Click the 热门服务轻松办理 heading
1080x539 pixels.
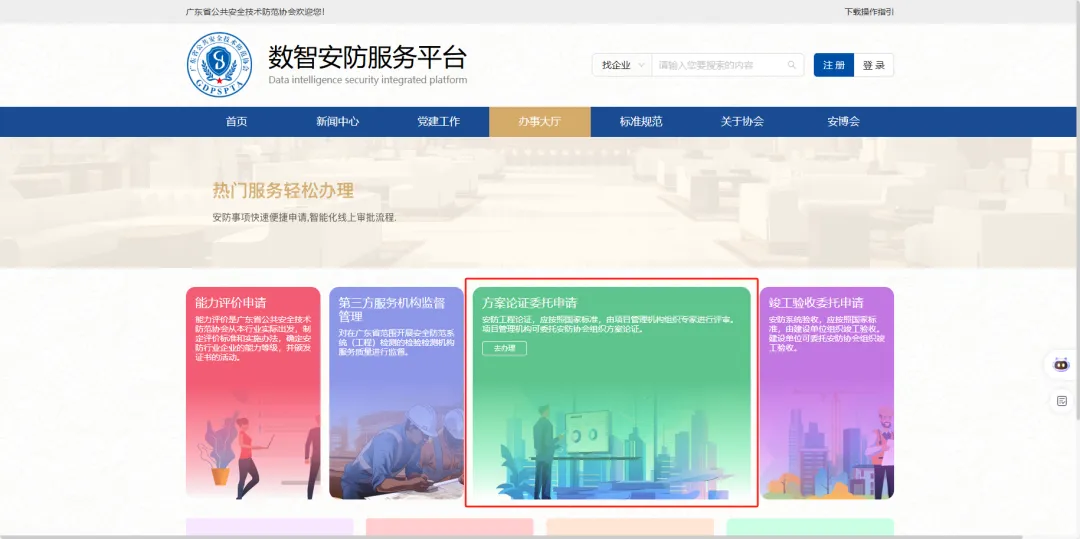(x=283, y=191)
